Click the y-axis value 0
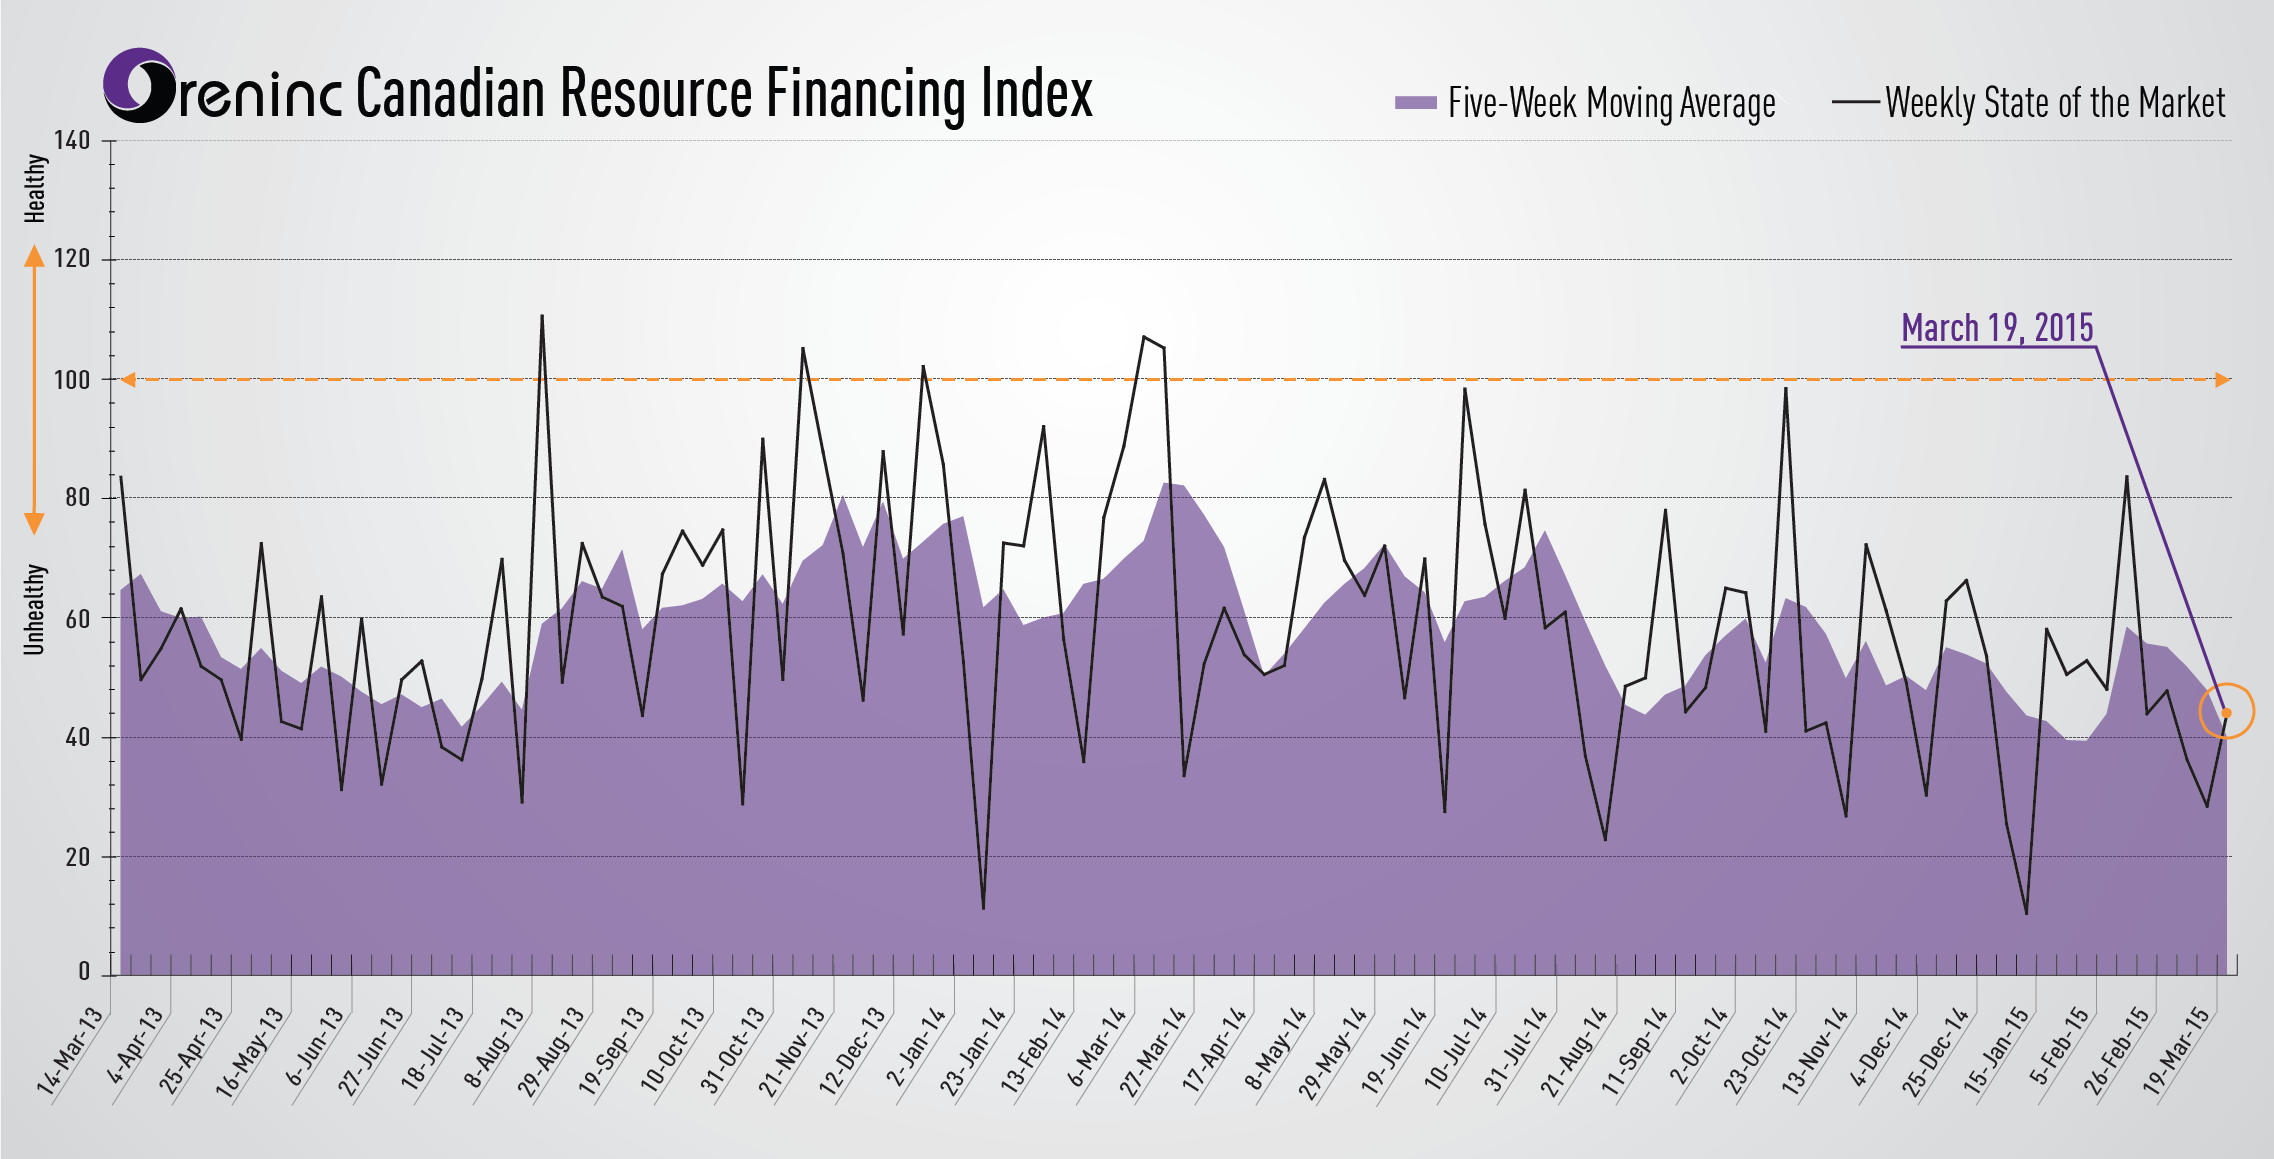This screenshot has width=2274, height=1159. tap(84, 971)
